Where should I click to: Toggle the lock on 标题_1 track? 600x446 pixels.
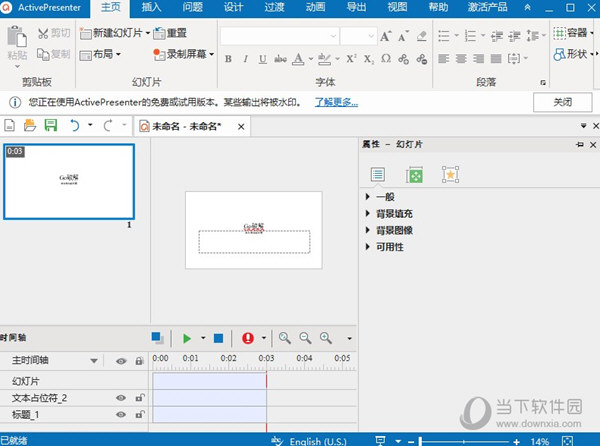pos(139,414)
